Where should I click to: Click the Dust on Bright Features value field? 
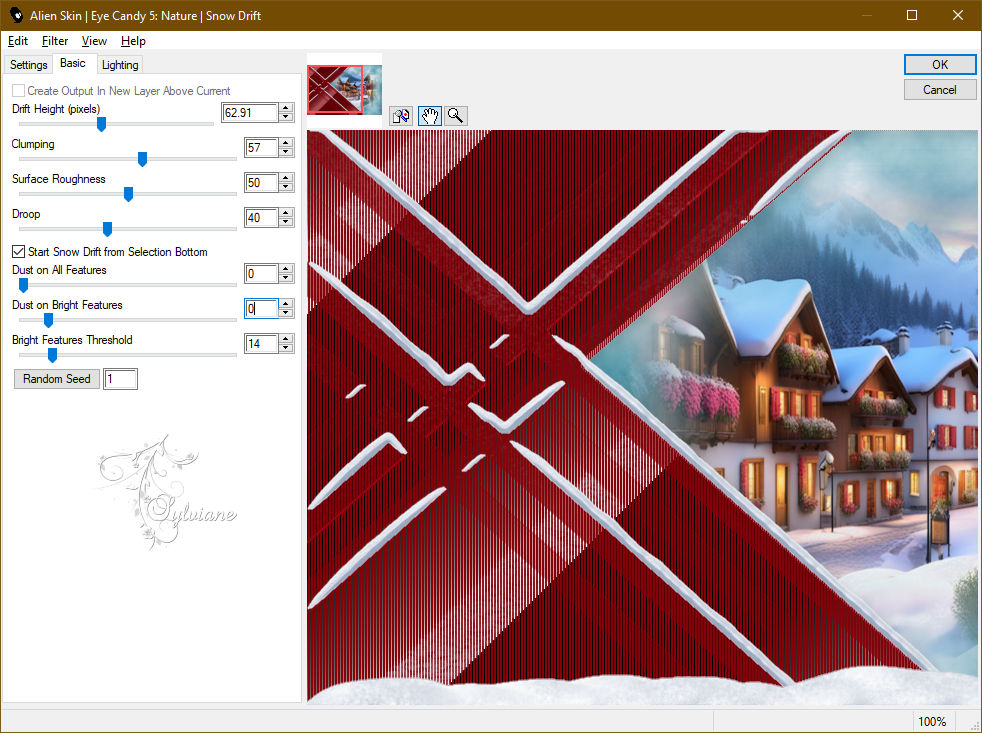(x=261, y=309)
